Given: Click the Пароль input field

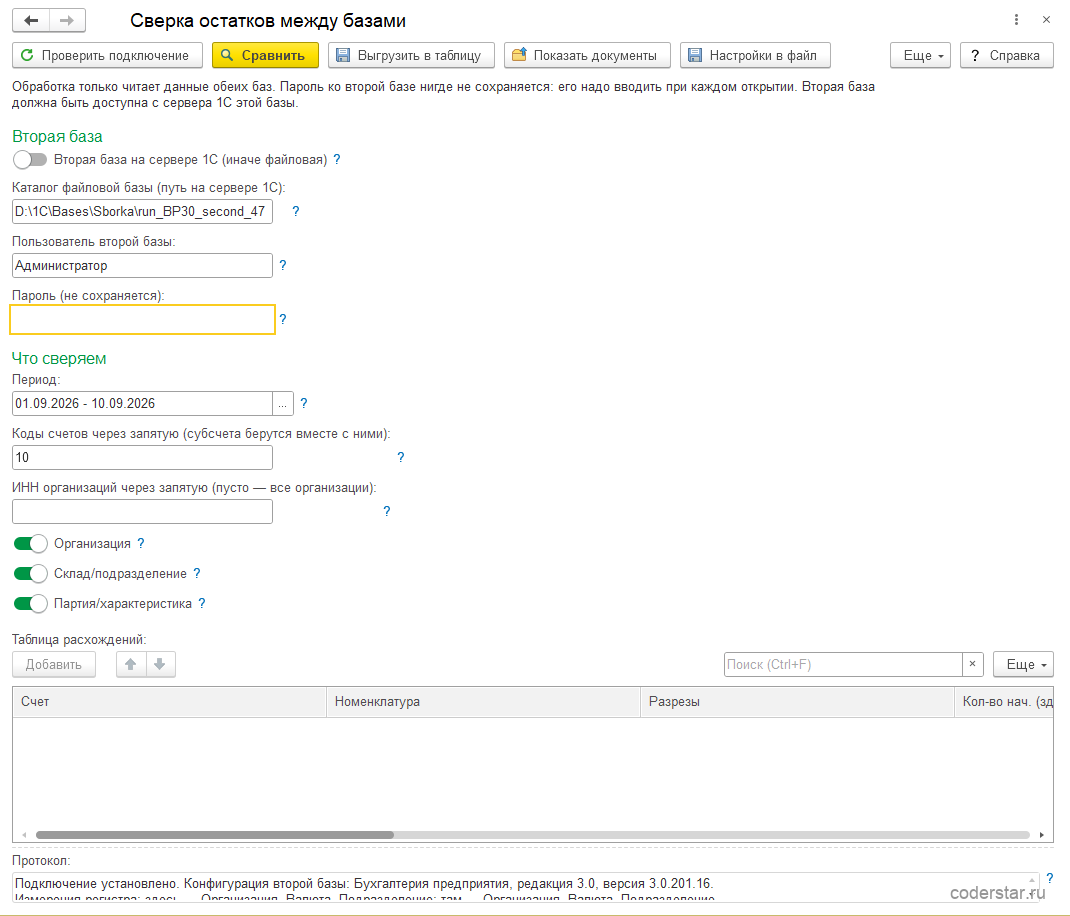Looking at the screenshot, I should pyautogui.click(x=143, y=319).
